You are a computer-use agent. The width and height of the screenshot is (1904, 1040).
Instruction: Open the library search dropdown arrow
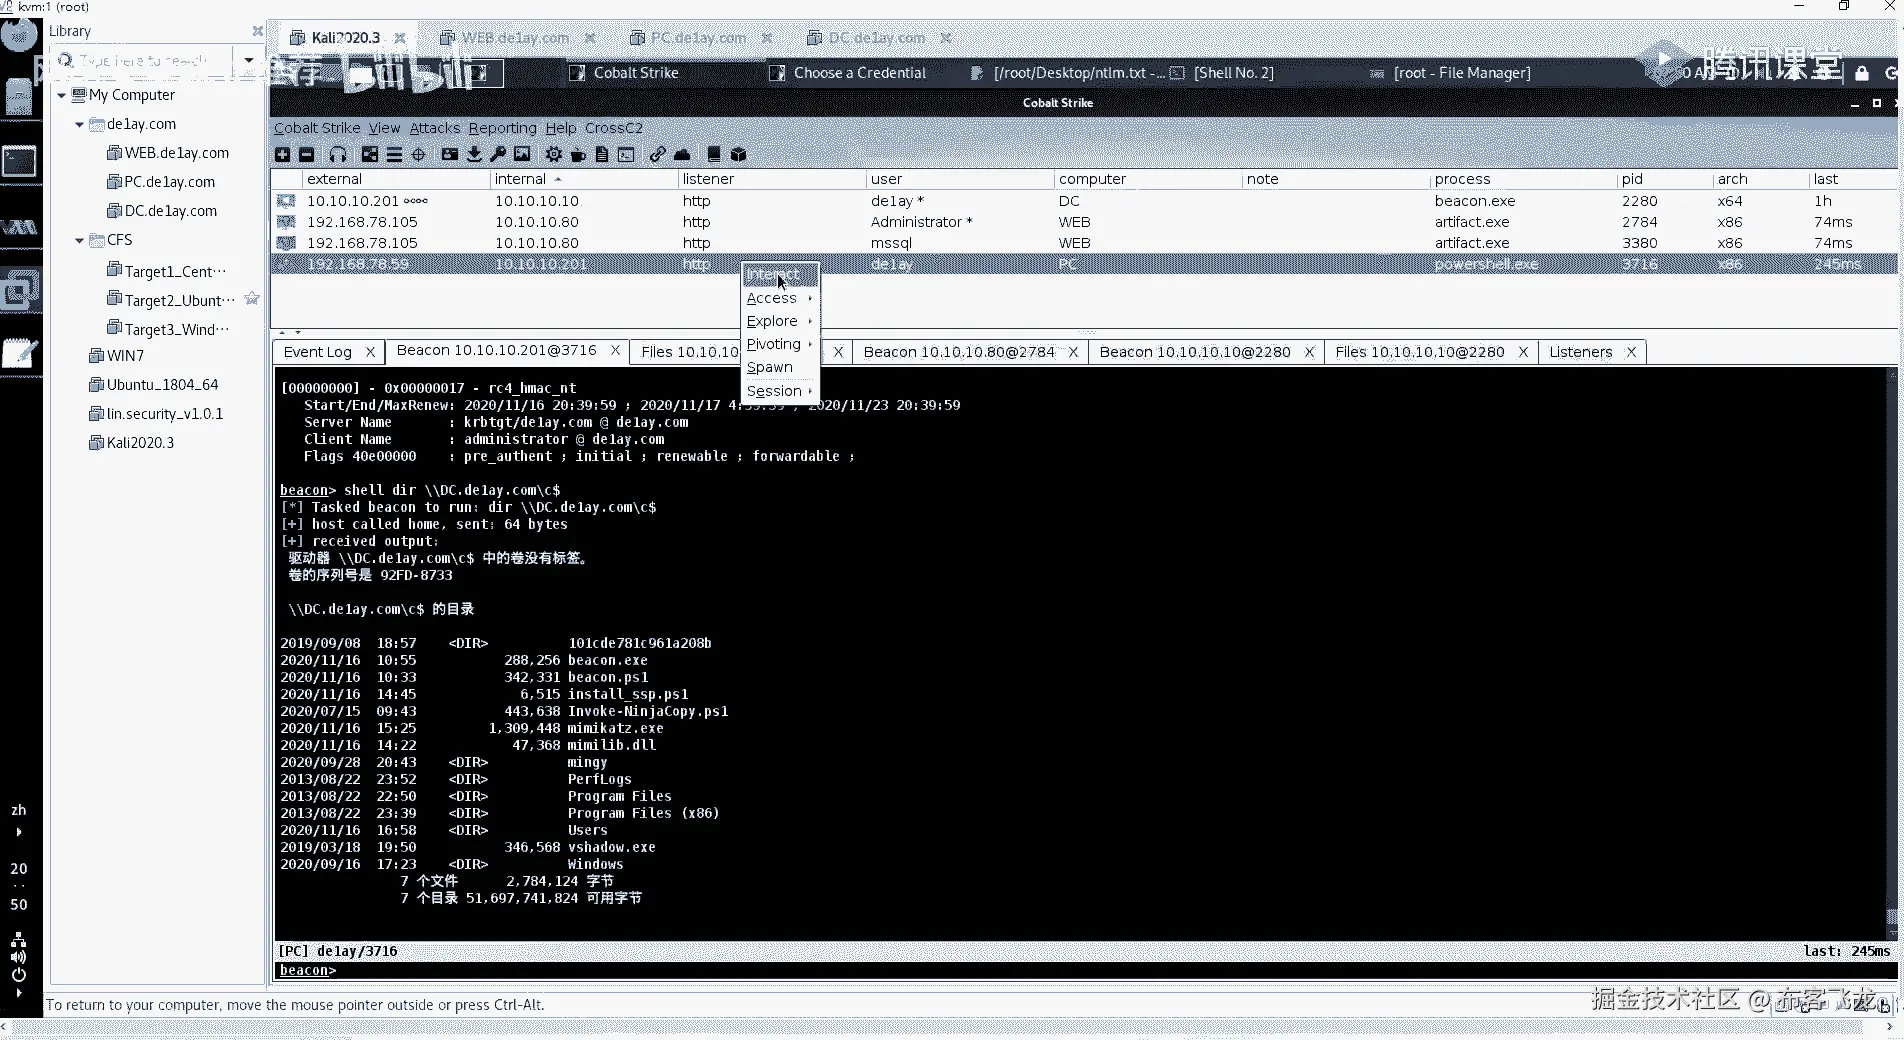[x=249, y=60]
